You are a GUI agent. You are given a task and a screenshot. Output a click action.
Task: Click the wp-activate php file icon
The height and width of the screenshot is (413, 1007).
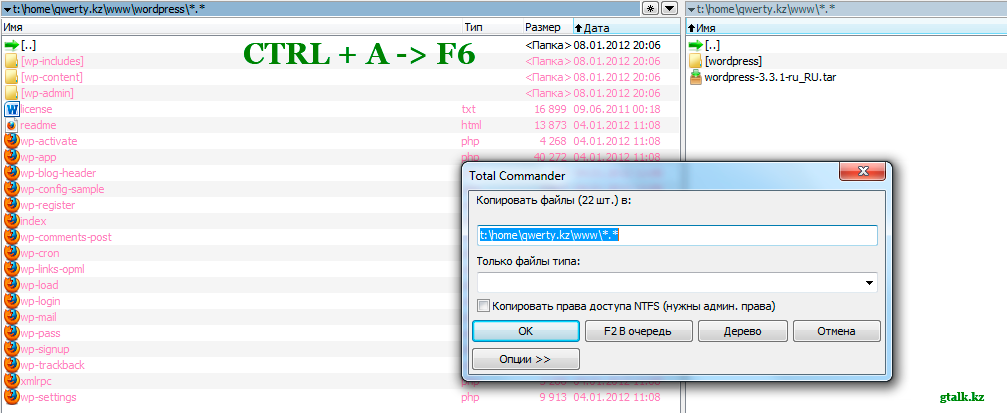pyautogui.click(x=12, y=141)
